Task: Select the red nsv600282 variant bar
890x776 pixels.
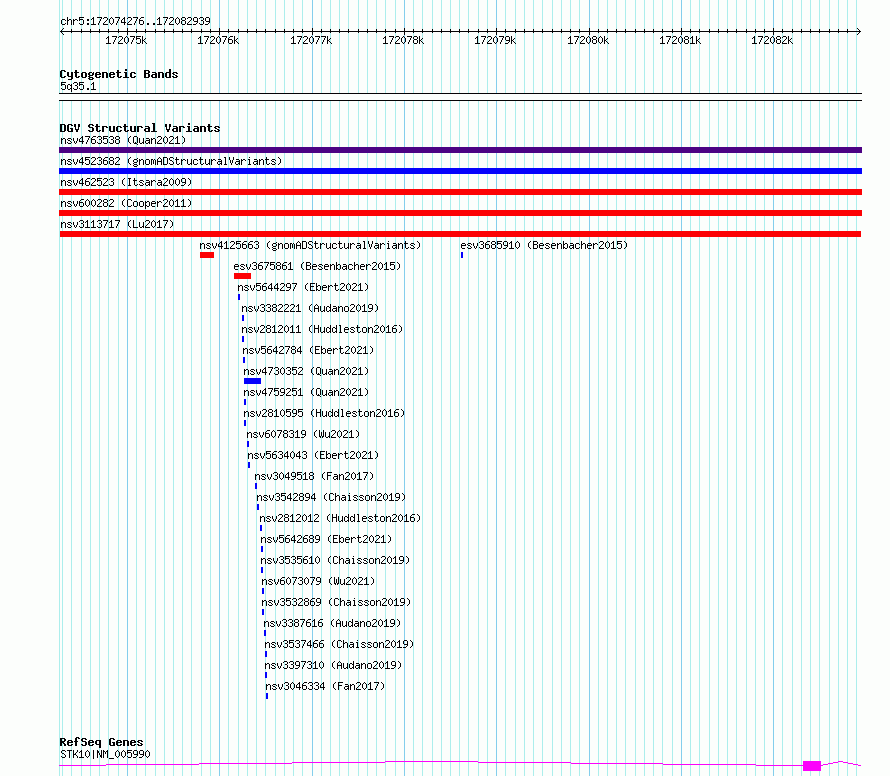Action: (460, 213)
